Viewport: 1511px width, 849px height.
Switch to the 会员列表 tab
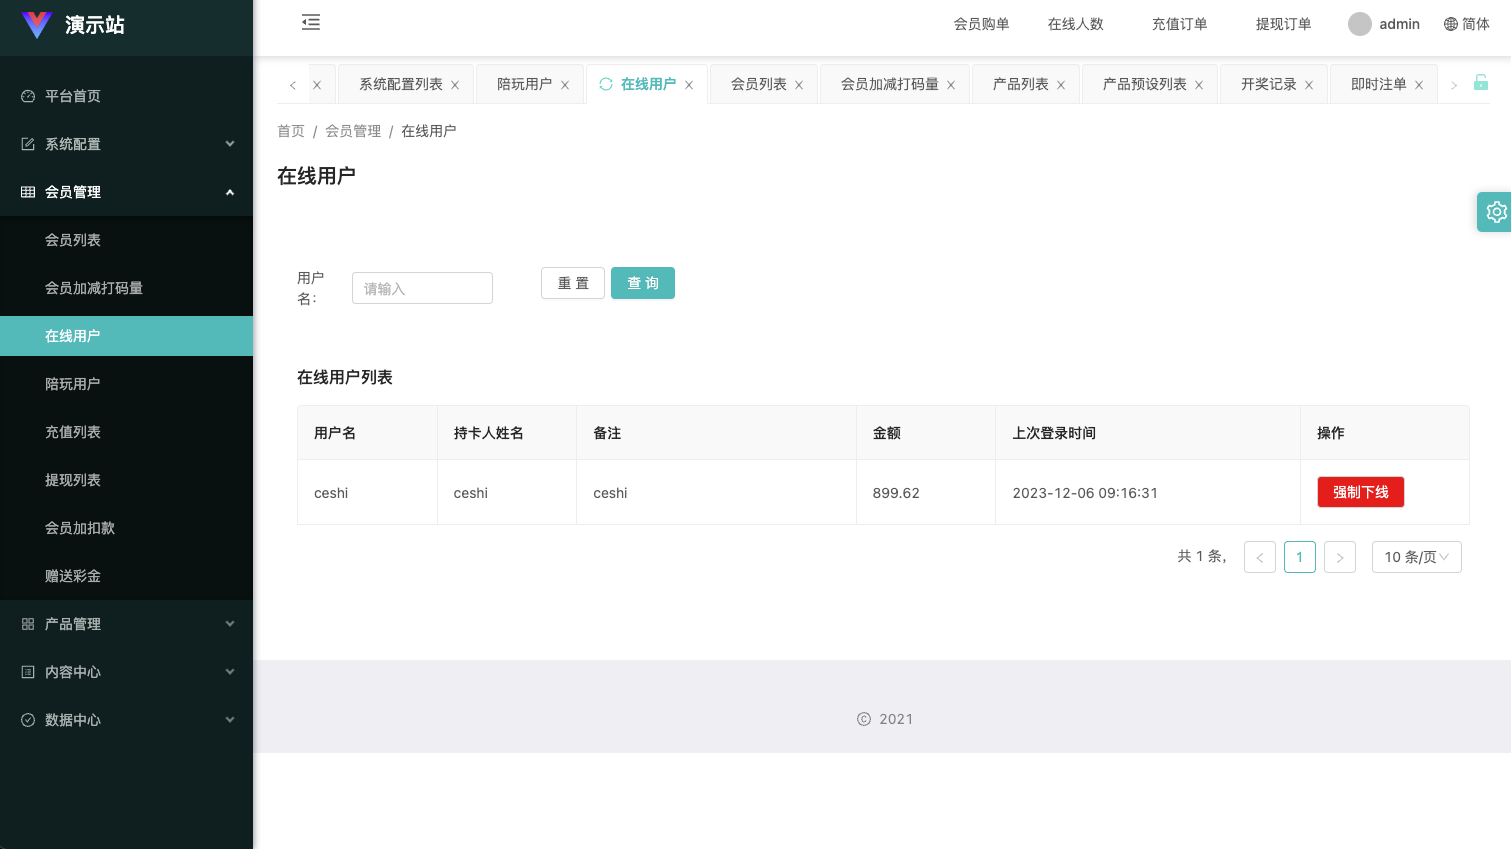758,84
